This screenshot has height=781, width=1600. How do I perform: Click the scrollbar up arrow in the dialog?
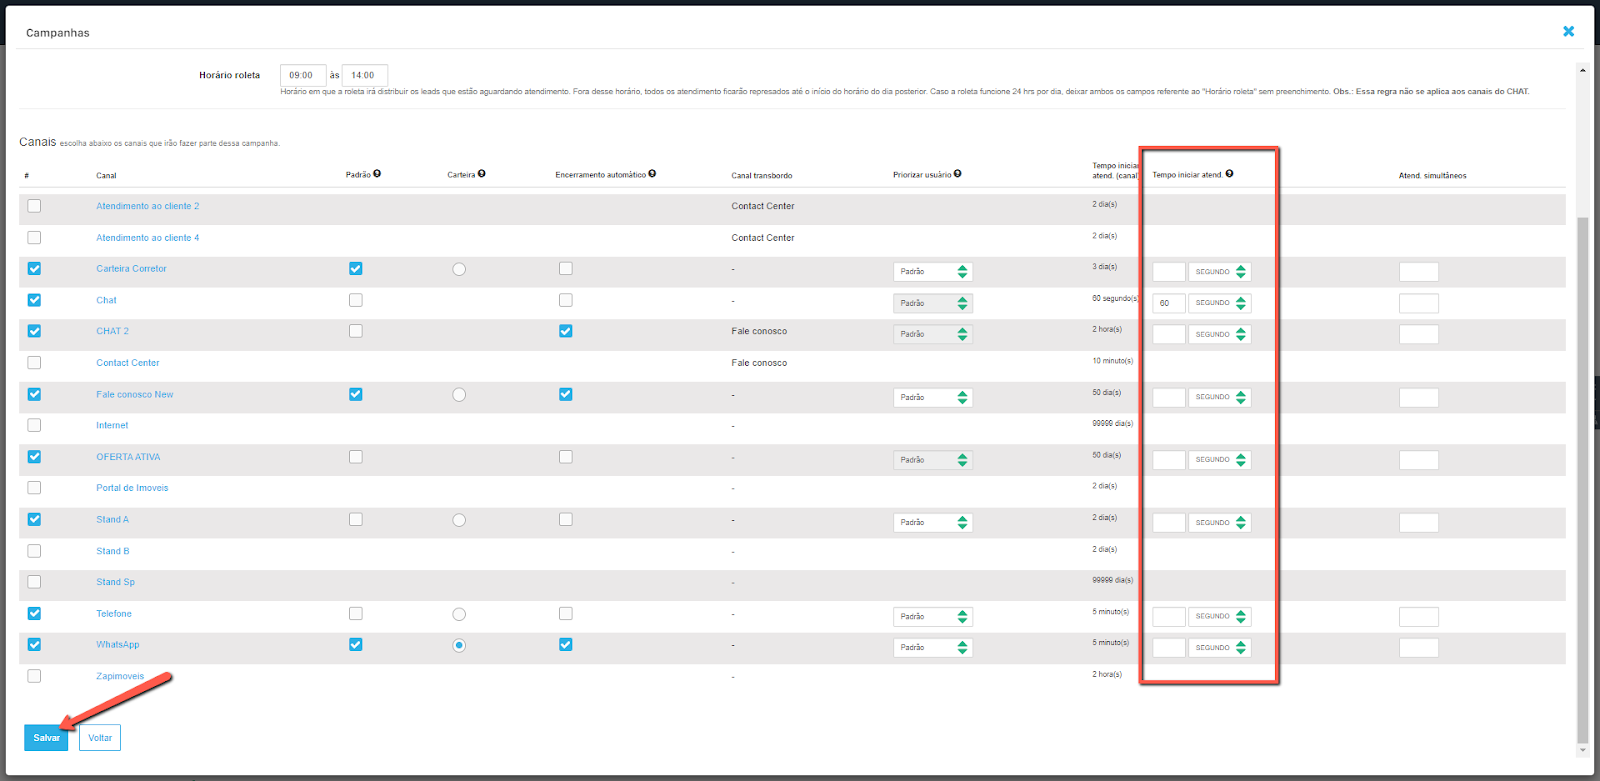(x=1582, y=70)
